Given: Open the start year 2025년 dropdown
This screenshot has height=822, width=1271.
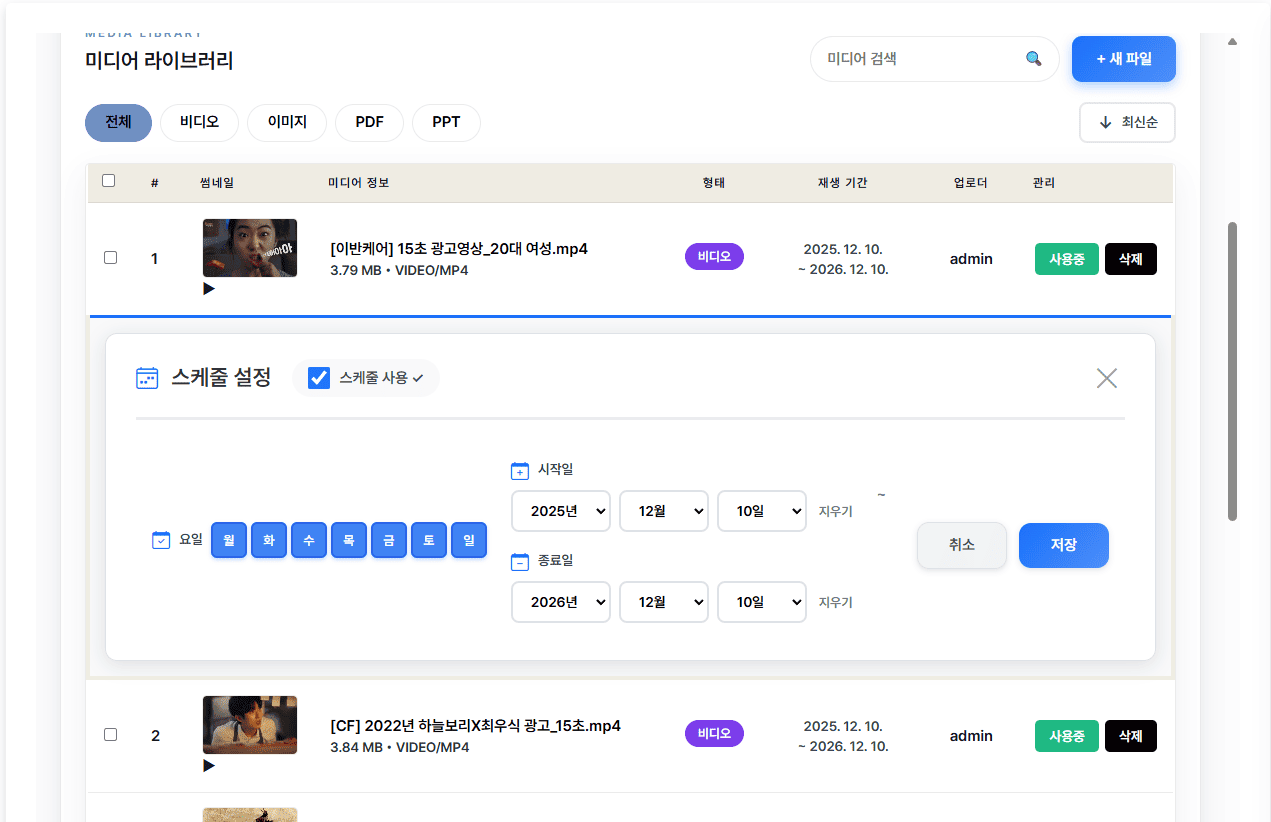Looking at the screenshot, I should (560, 511).
